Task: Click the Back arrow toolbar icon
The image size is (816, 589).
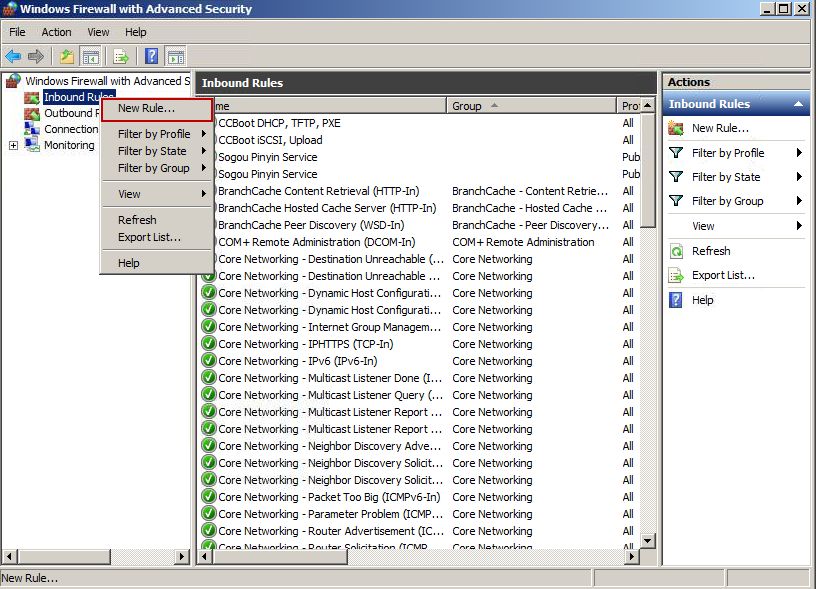Action: tap(14, 56)
